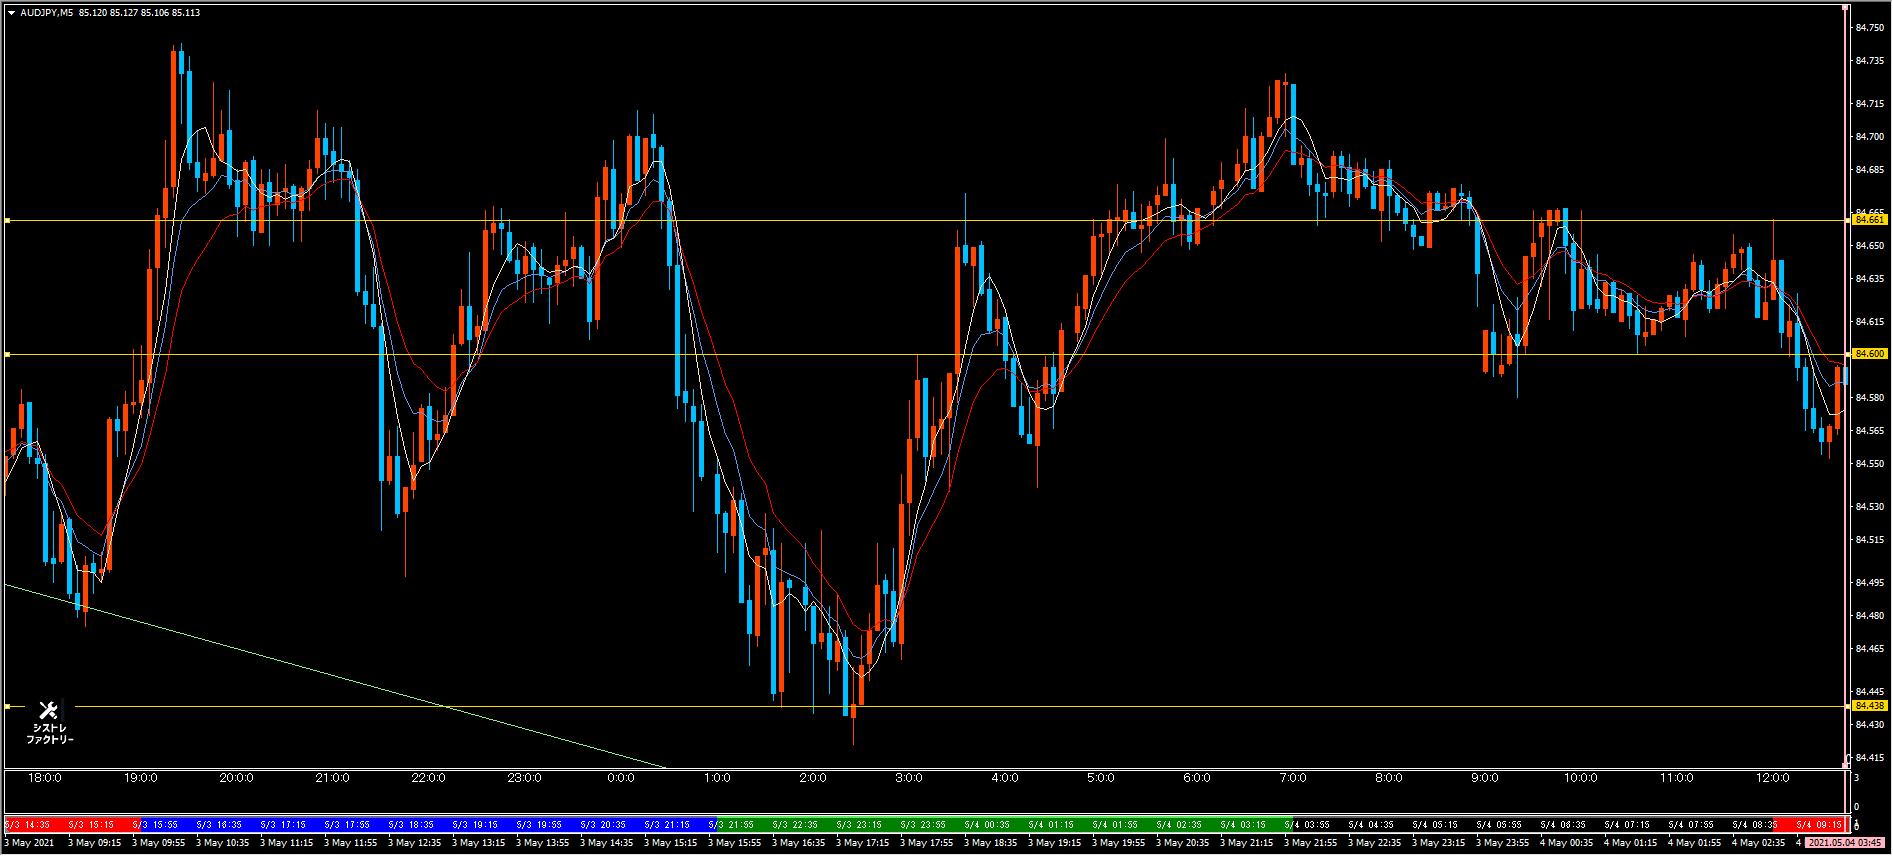The height and width of the screenshot is (856, 1893).
Task: Click the pink vertical line top handle
Action: point(1845,8)
